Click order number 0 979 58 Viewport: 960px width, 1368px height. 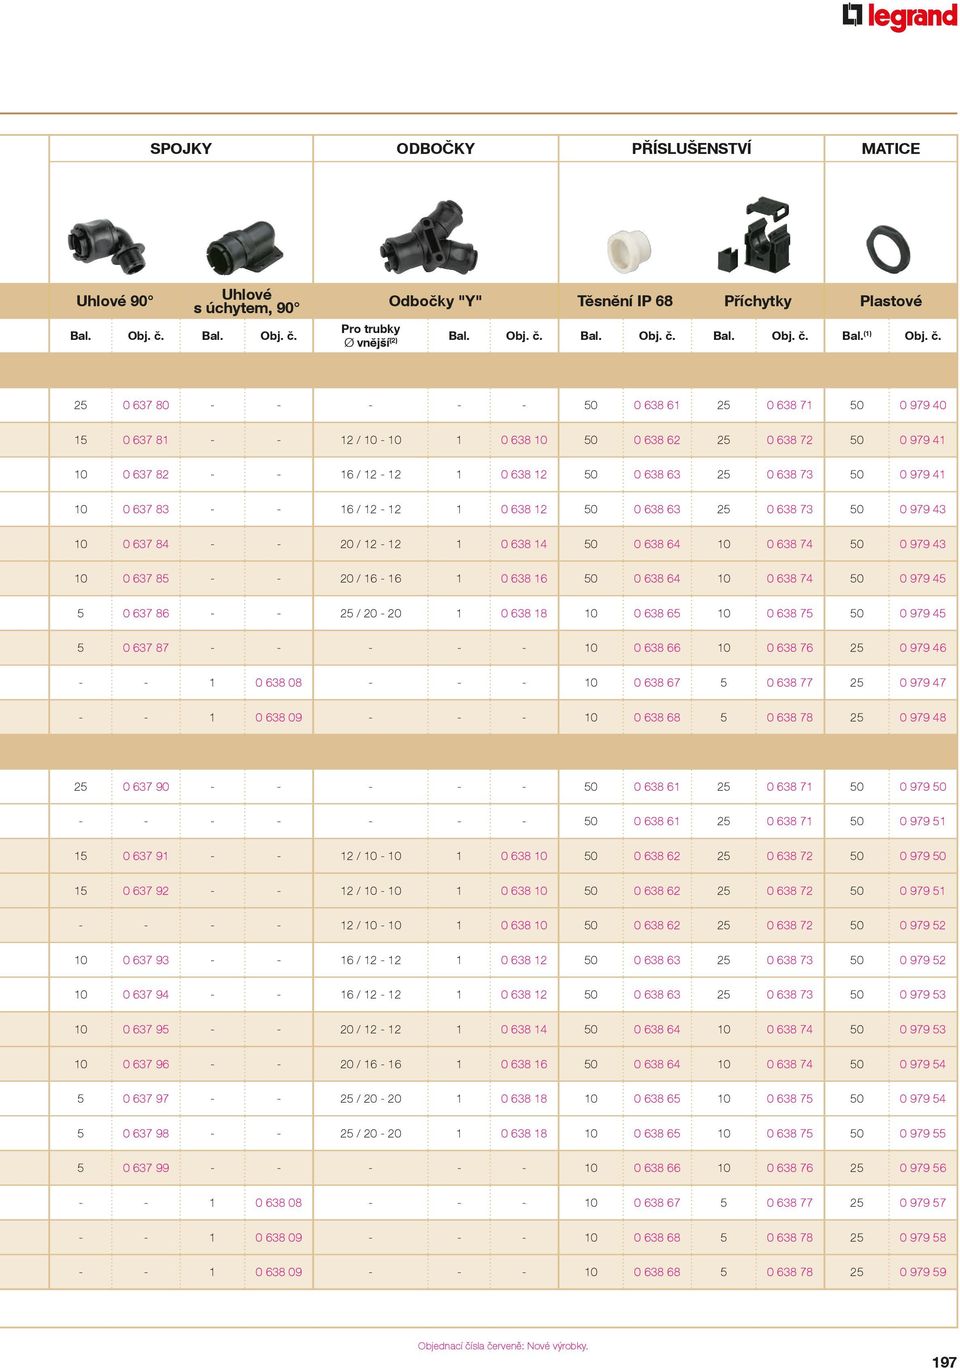tap(923, 1237)
